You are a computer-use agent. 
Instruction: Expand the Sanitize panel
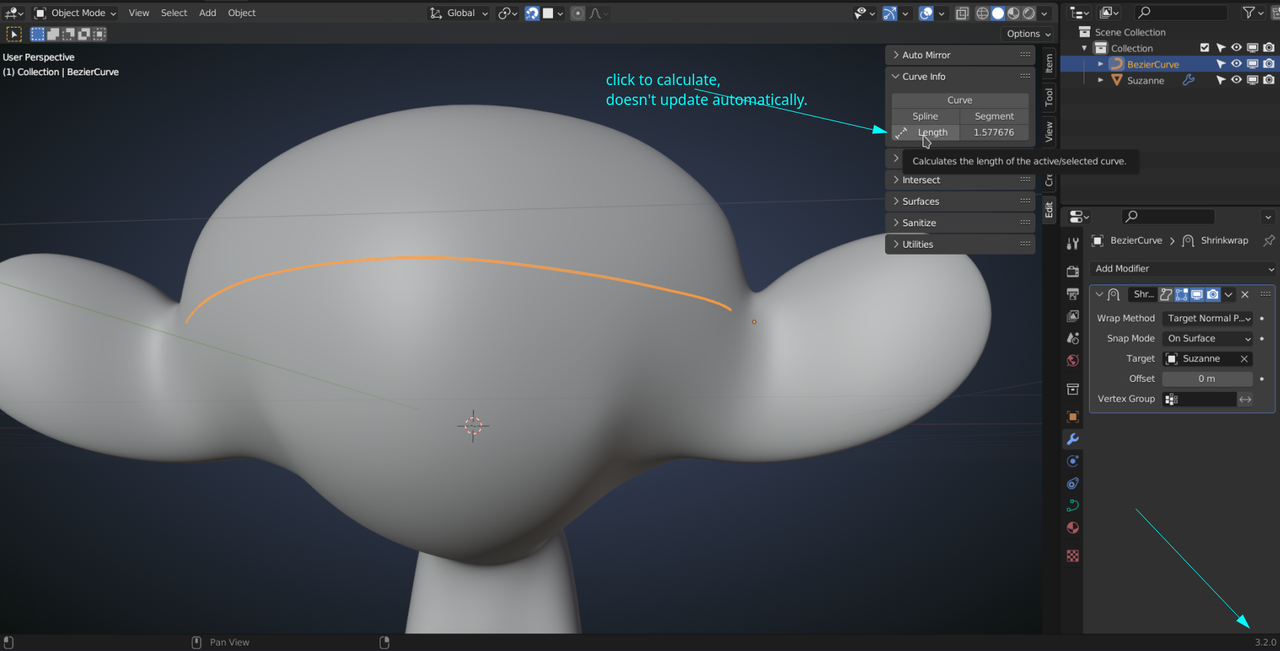point(960,223)
